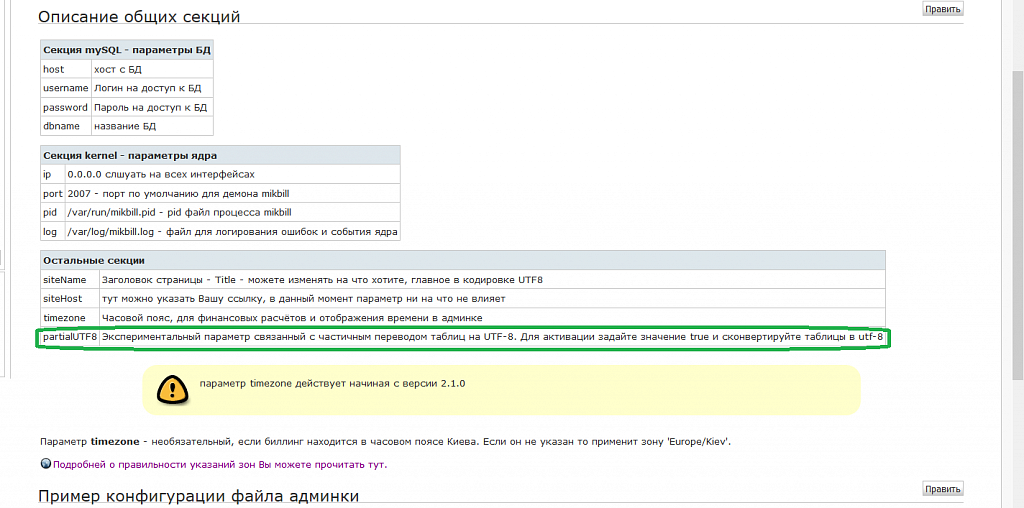
Task: Click the heading Описание общих секций
Action: (139, 17)
